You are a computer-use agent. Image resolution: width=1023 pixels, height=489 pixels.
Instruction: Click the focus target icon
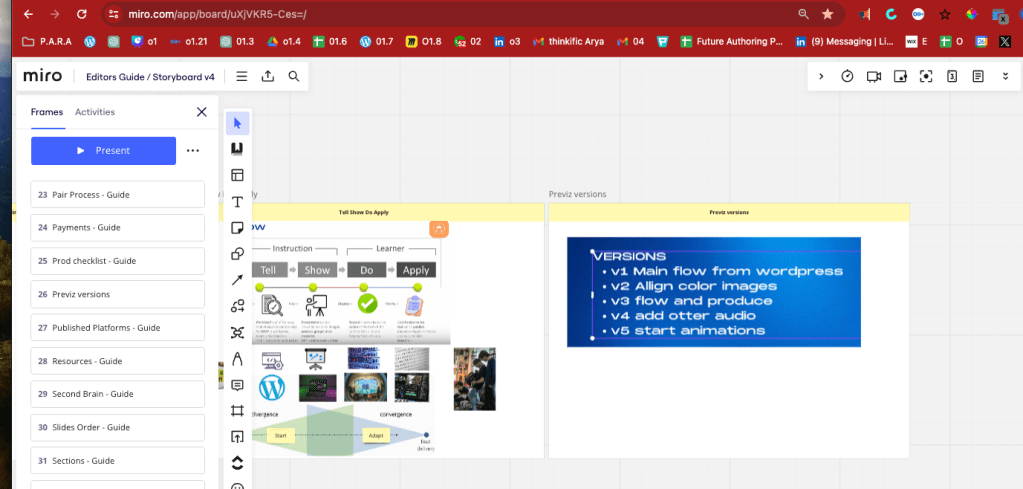click(926, 76)
